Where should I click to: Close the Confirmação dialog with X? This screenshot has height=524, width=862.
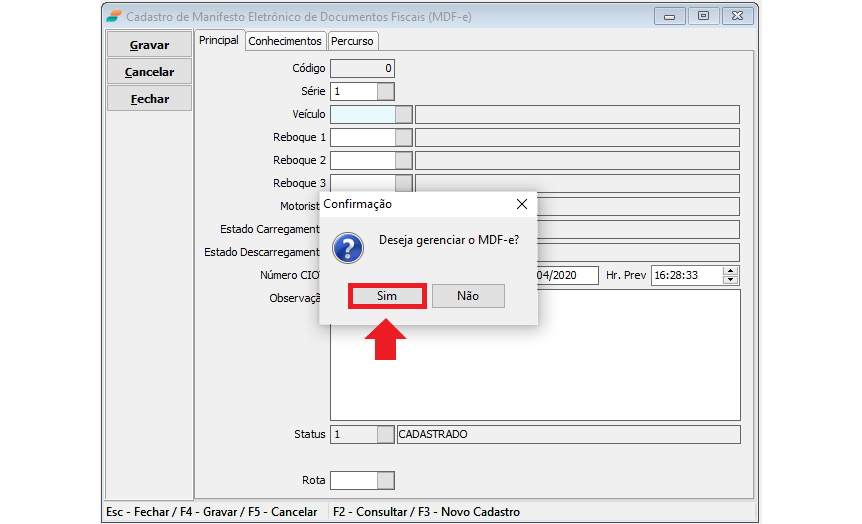(x=521, y=204)
